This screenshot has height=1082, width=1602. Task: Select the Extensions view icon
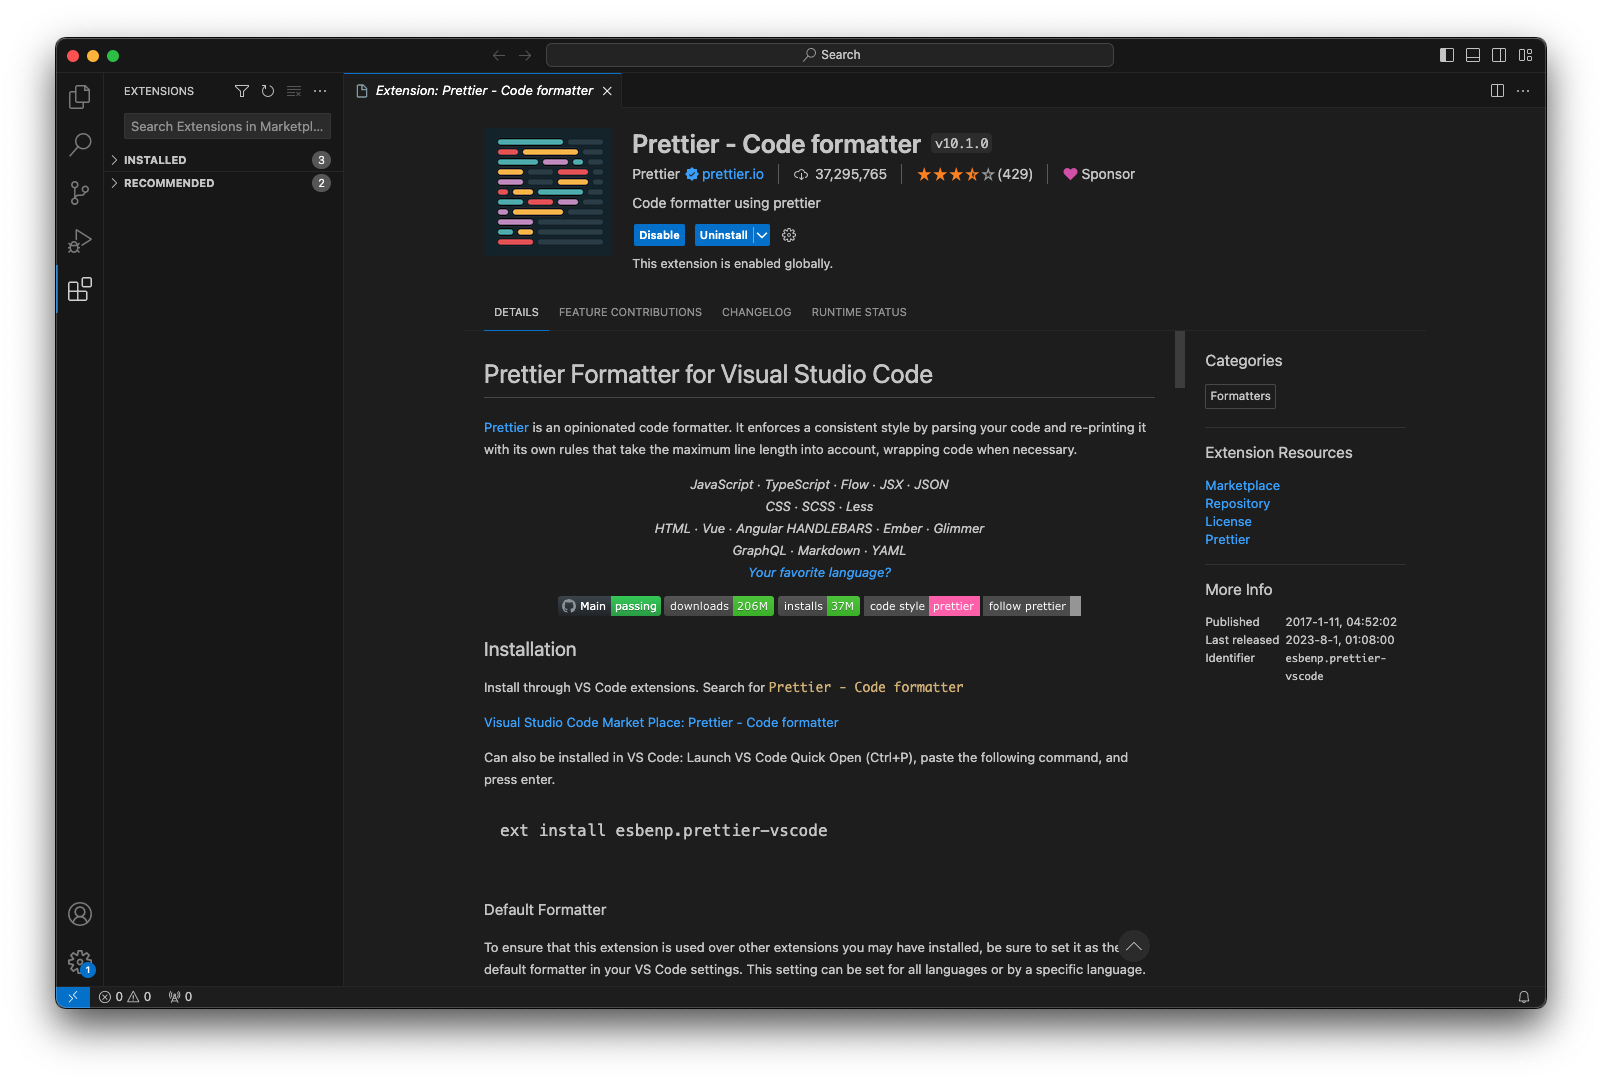click(80, 290)
